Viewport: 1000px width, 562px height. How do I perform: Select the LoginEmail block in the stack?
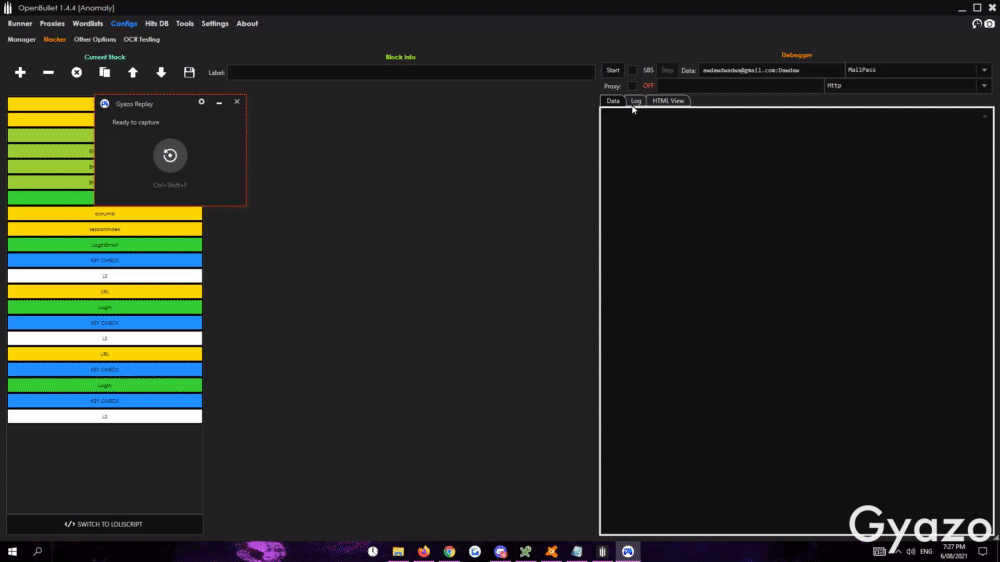pyautogui.click(x=105, y=245)
